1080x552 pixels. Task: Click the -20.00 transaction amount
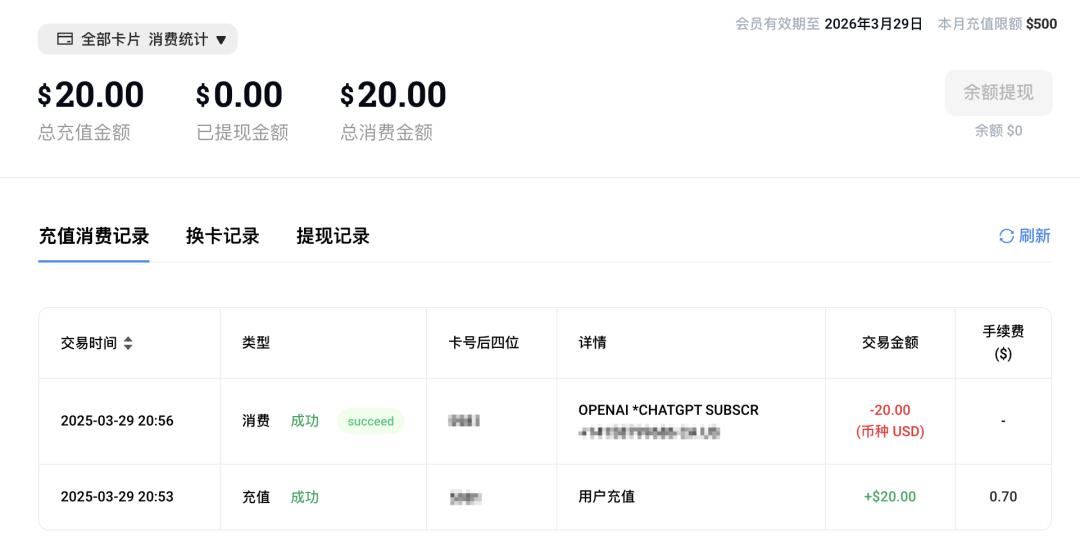click(890, 410)
